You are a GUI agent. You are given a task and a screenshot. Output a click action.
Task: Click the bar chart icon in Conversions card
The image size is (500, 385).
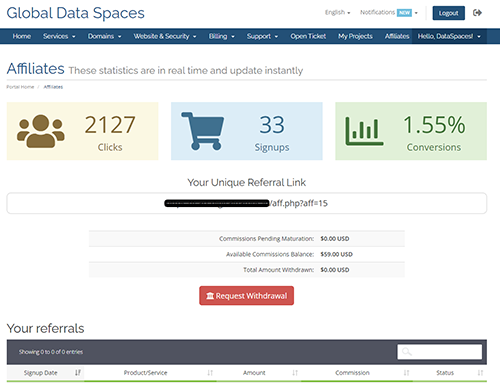[364, 131]
